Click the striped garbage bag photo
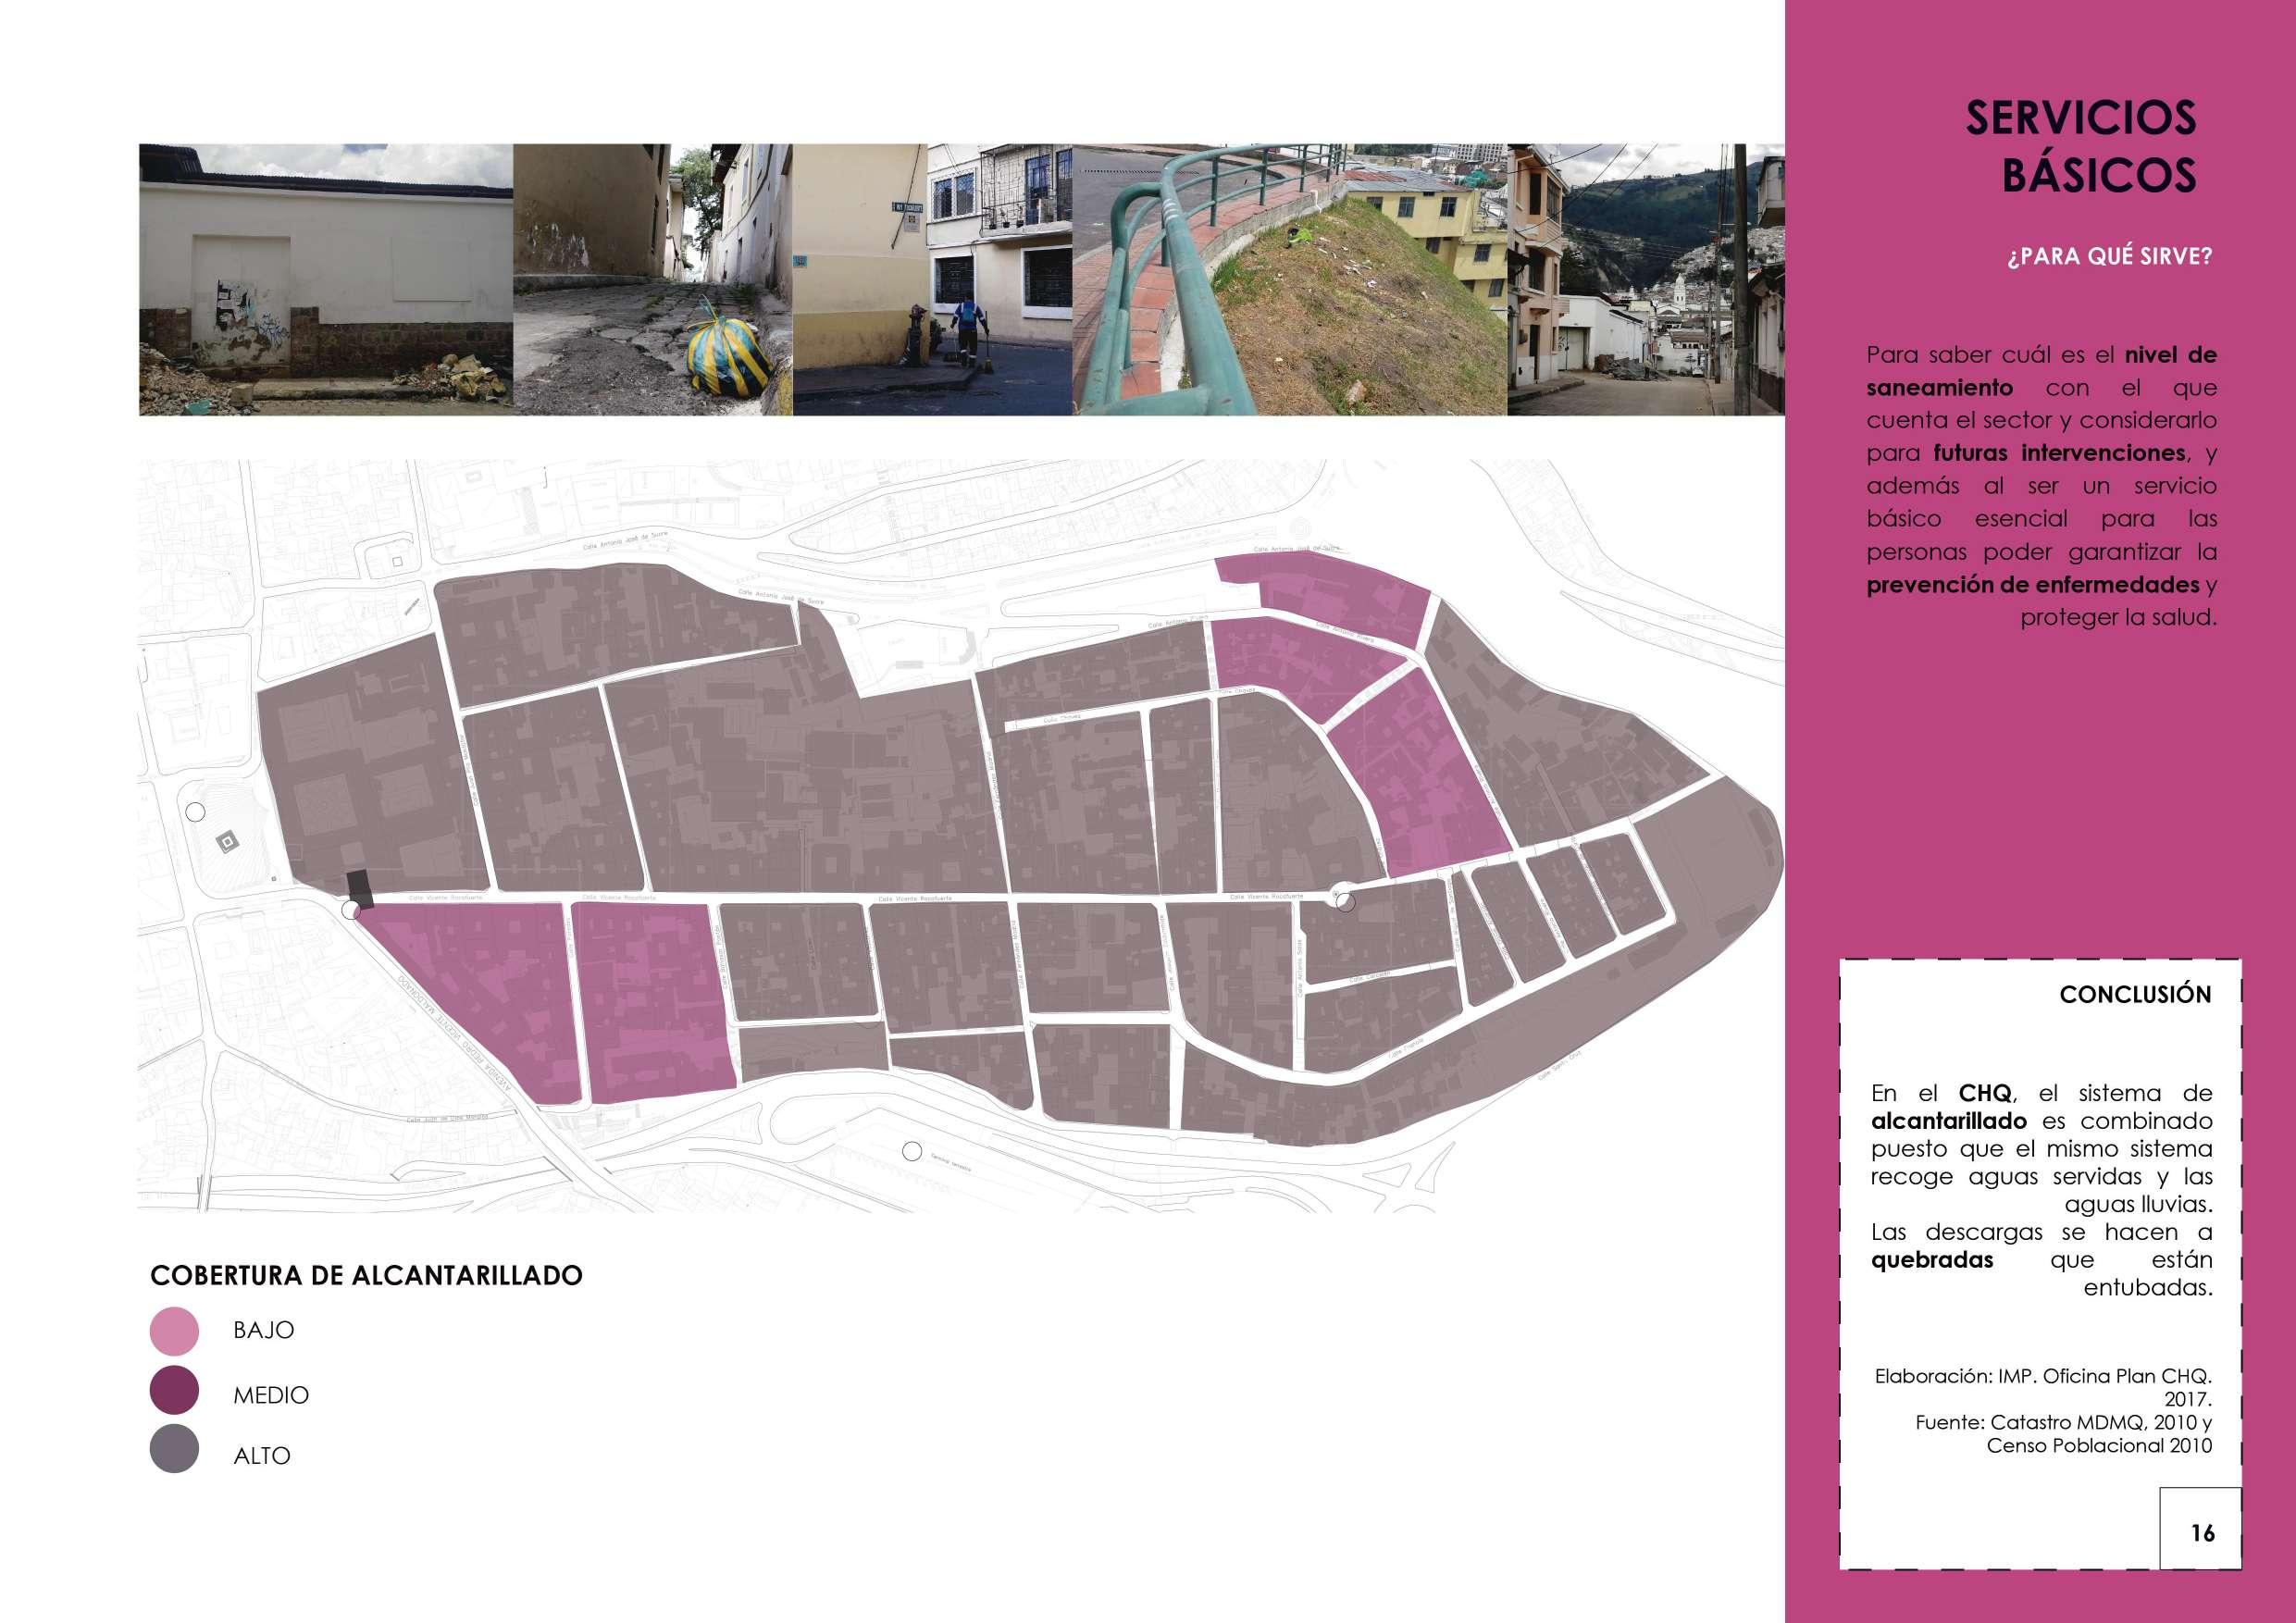Viewport: 2296px width, 1623px height. coord(652,279)
